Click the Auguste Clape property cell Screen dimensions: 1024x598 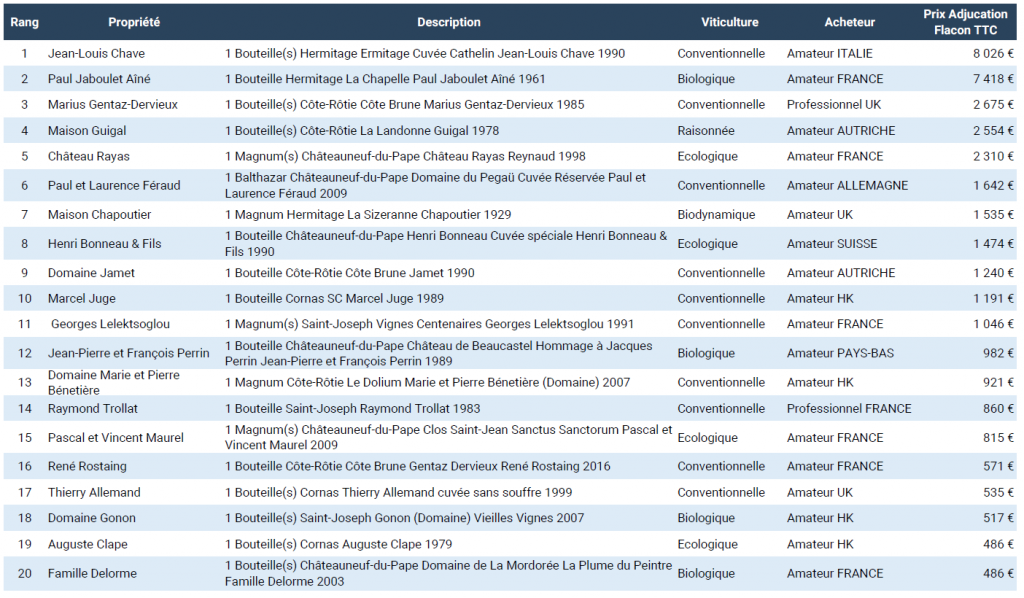coord(88,544)
